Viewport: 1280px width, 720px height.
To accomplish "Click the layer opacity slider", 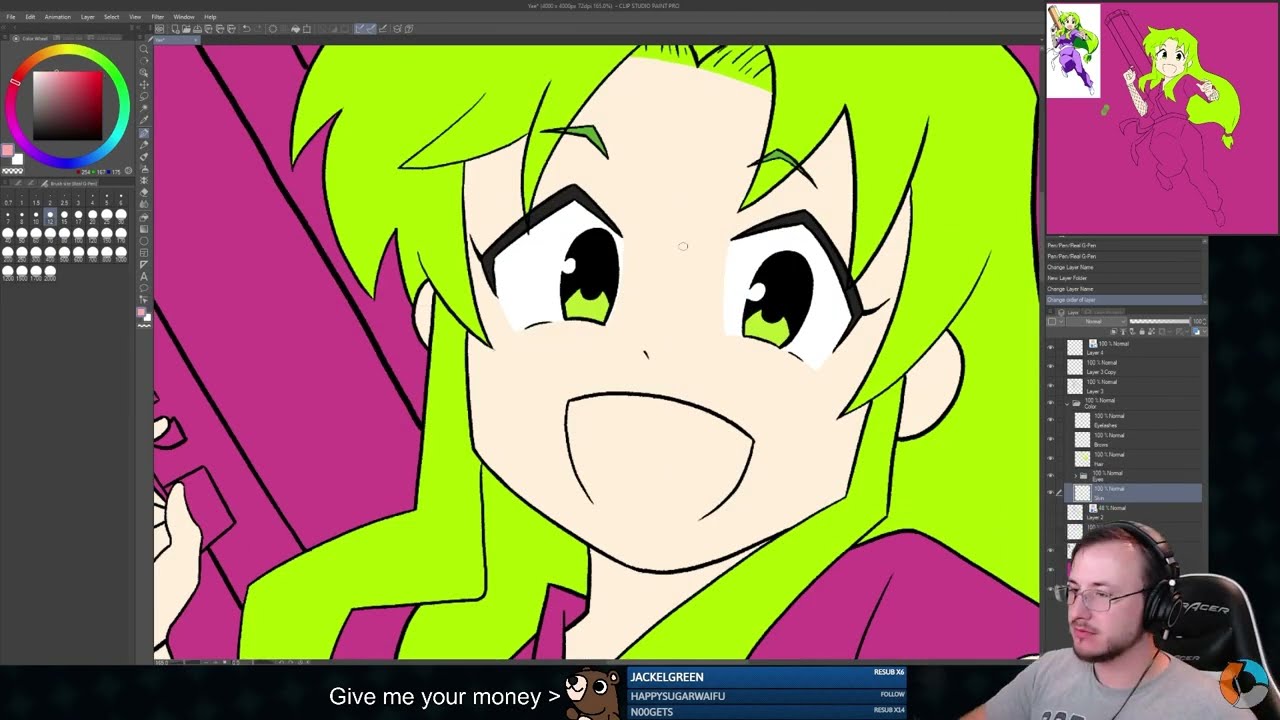I will click(x=1160, y=321).
